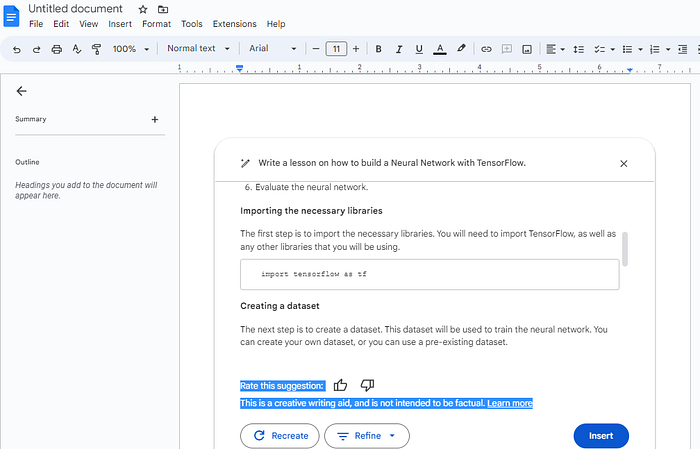The width and height of the screenshot is (700, 449).
Task: Apply a numbered list
Action: (654, 49)
